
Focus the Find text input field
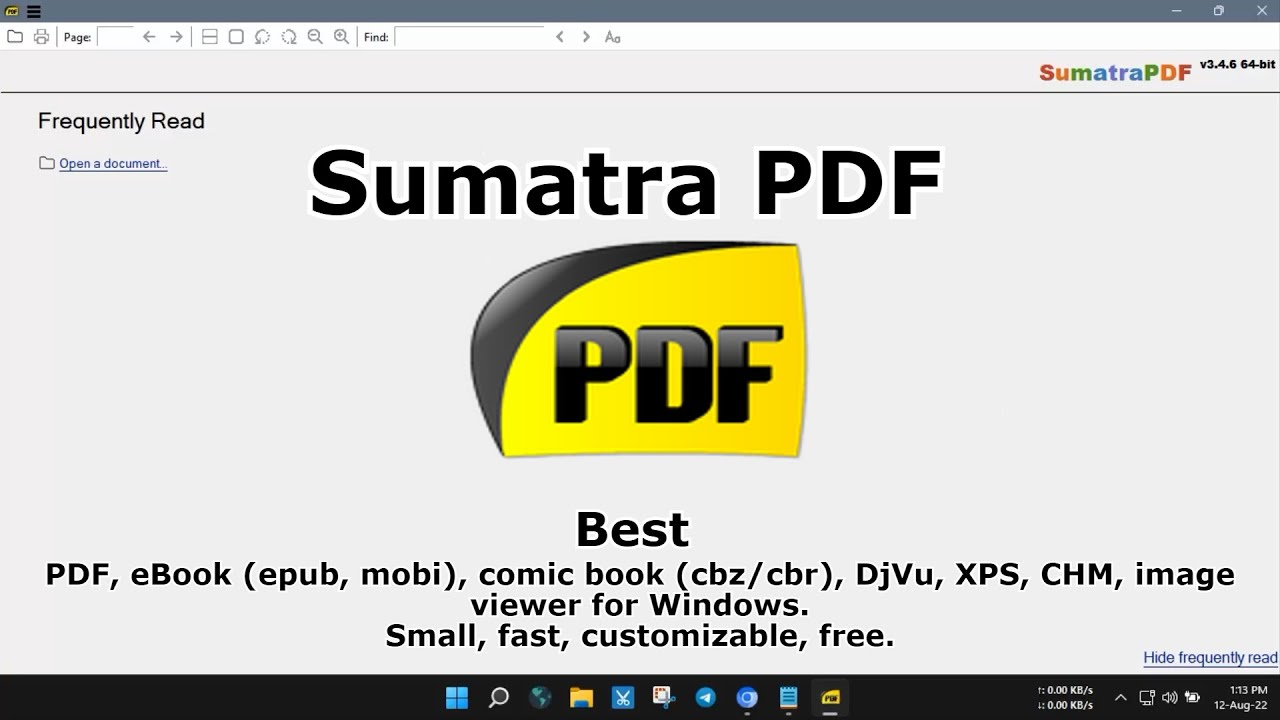[x=469, y=37]
